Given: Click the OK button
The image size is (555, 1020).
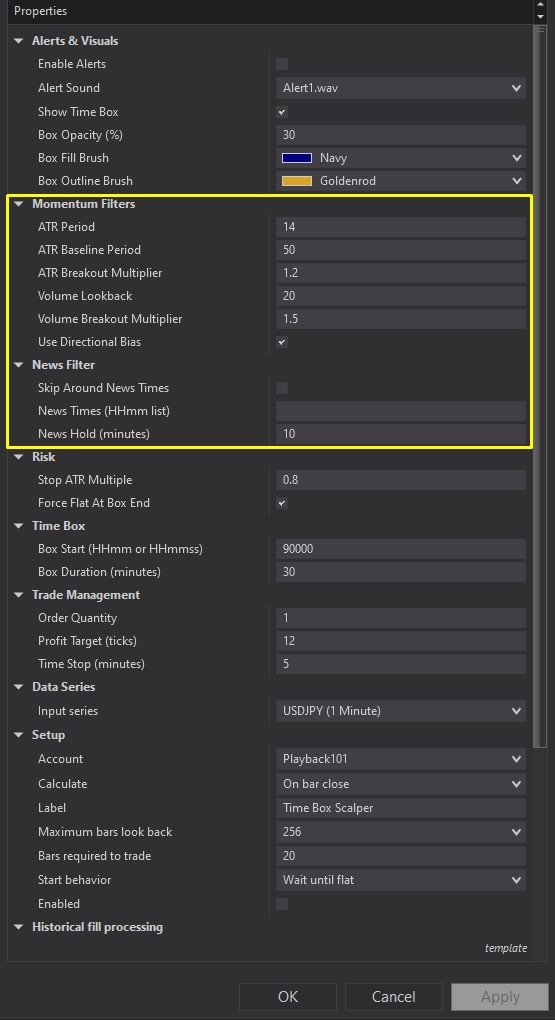Looking at the screenshot, I should 288,997.
